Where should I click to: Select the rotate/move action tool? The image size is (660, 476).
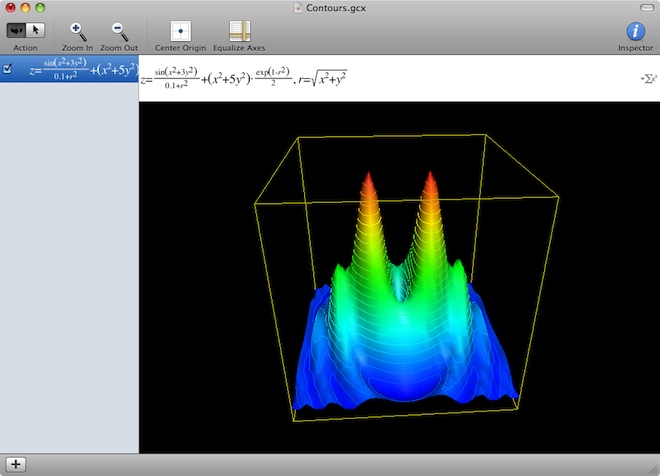16,31
